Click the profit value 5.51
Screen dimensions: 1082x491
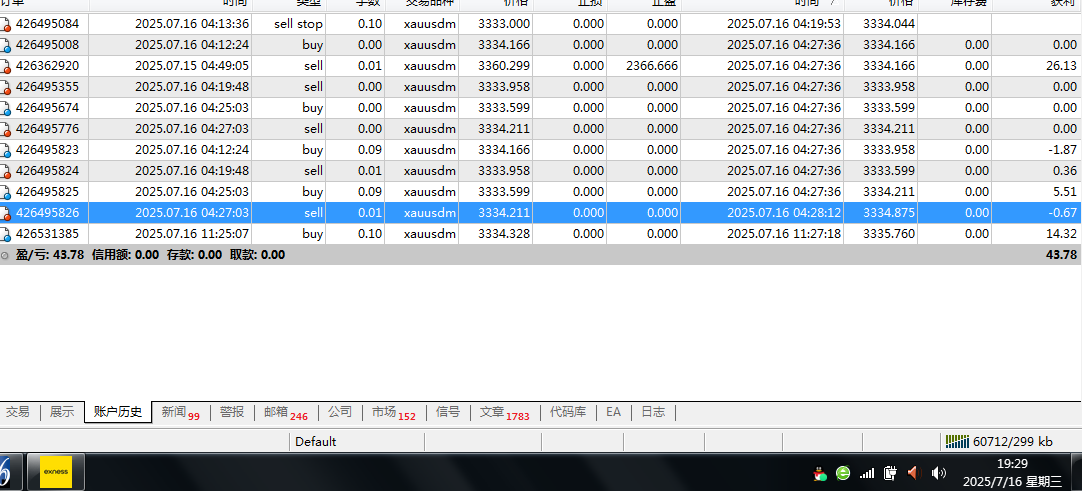point(1065,192)
